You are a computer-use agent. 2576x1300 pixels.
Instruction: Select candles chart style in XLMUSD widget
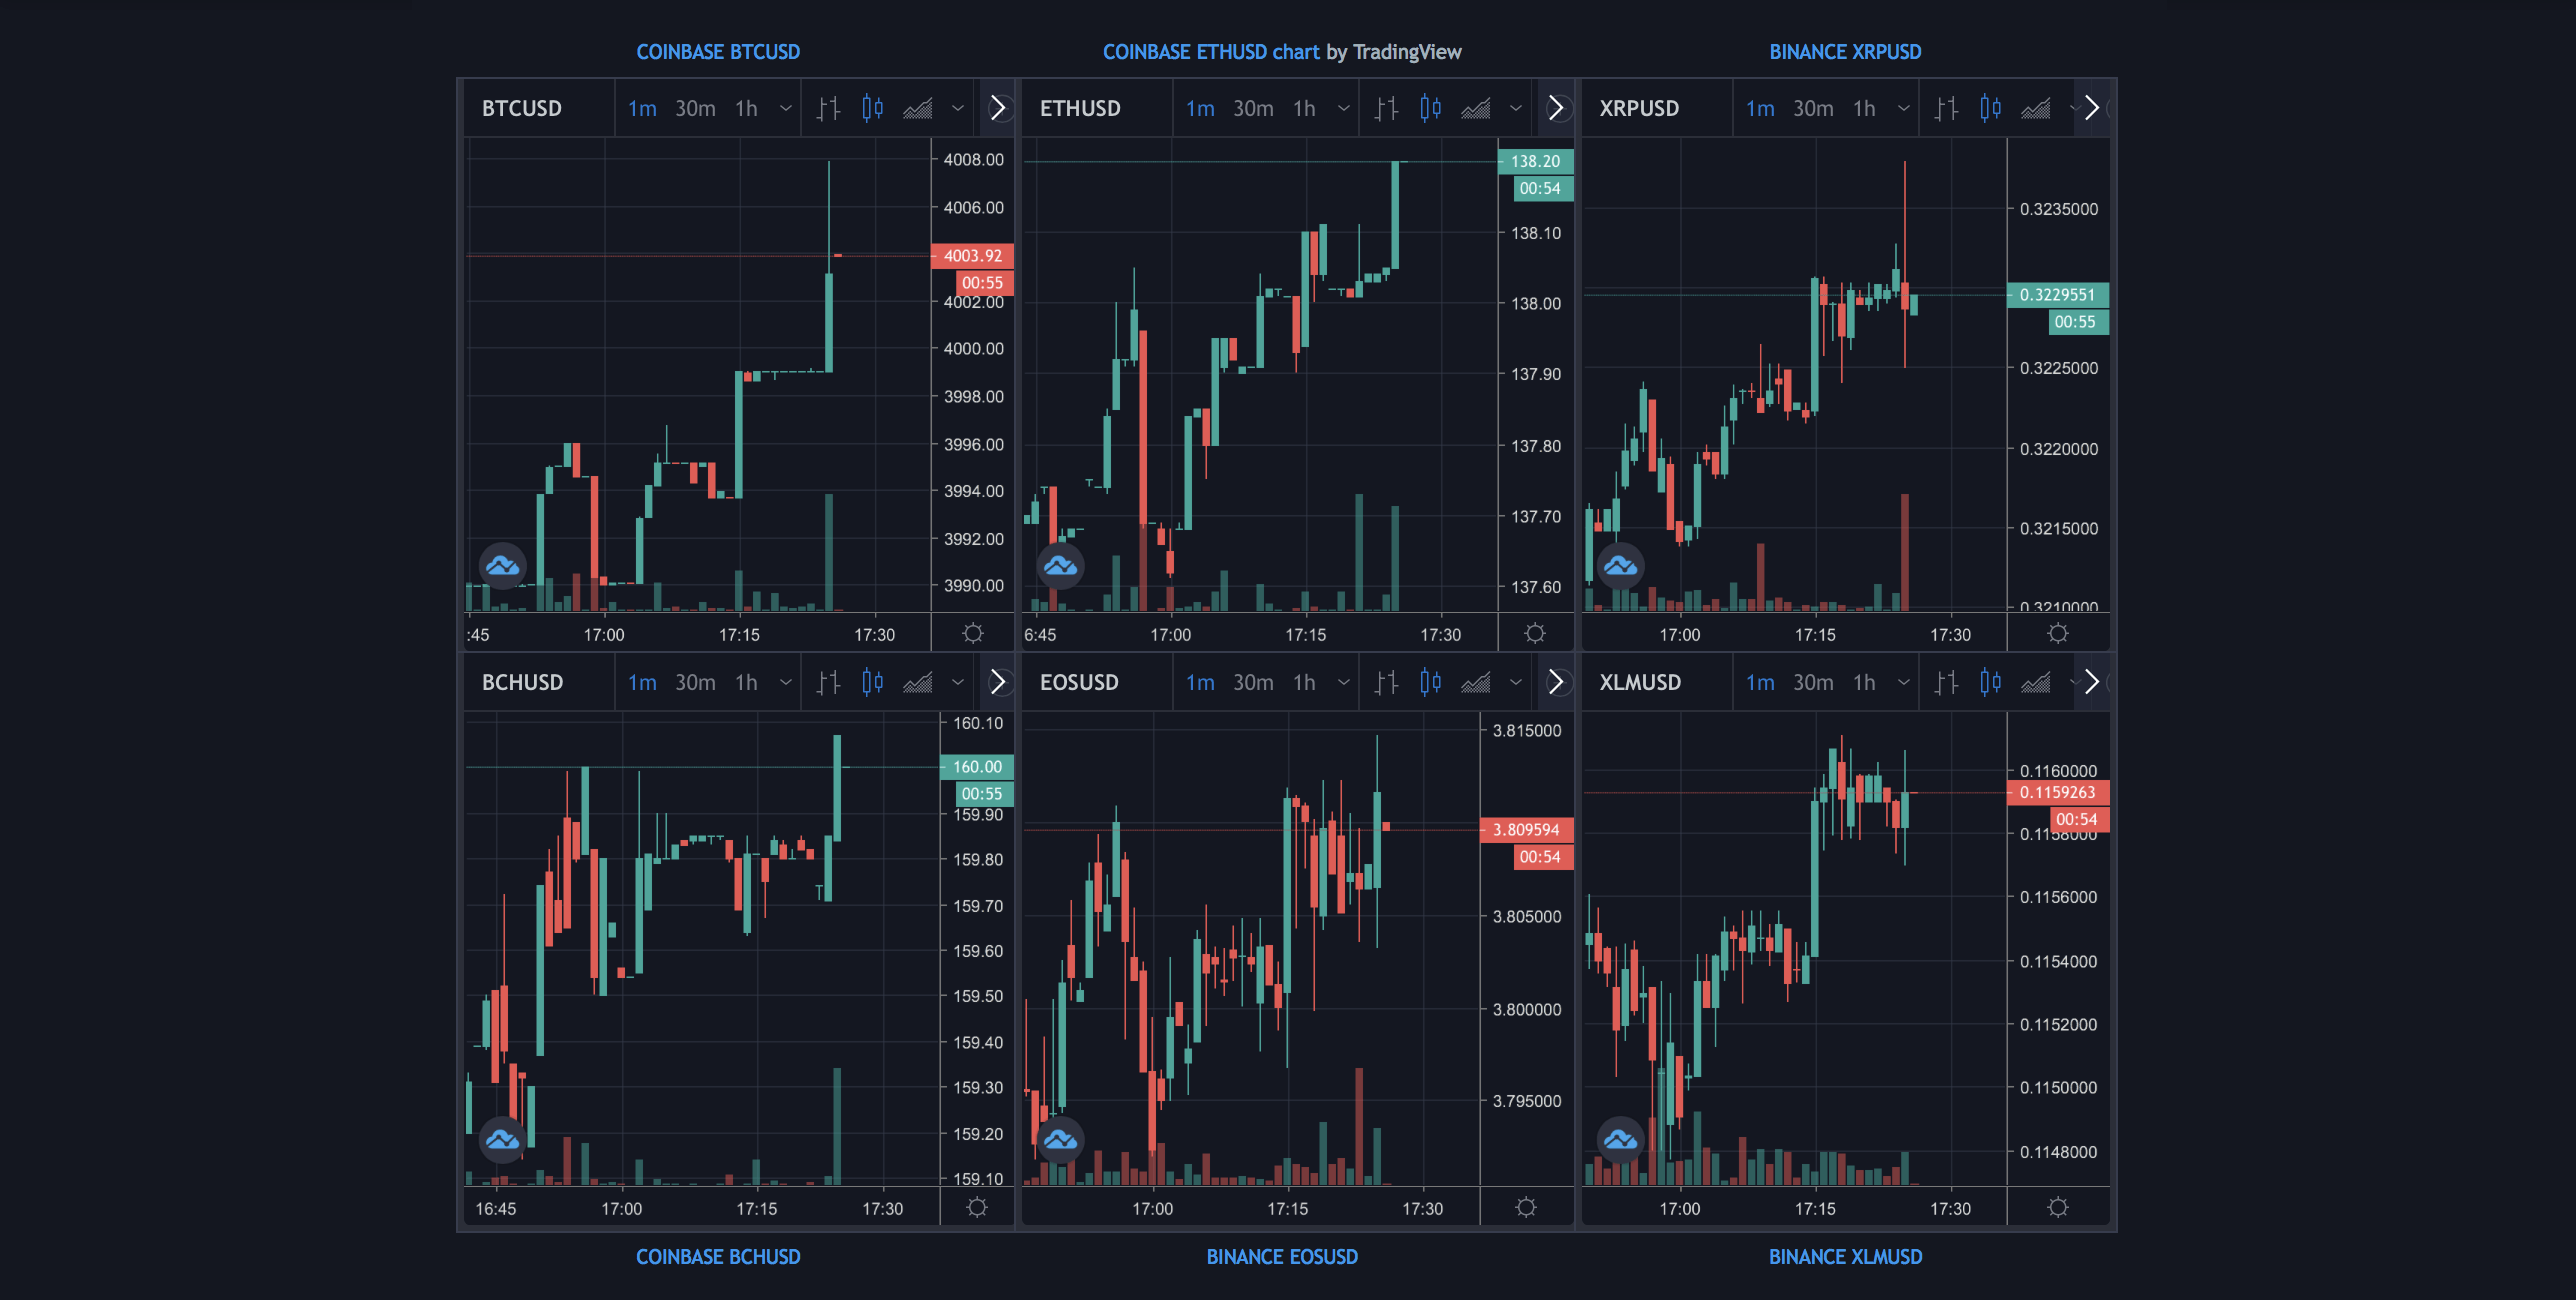pos(1990,682)
